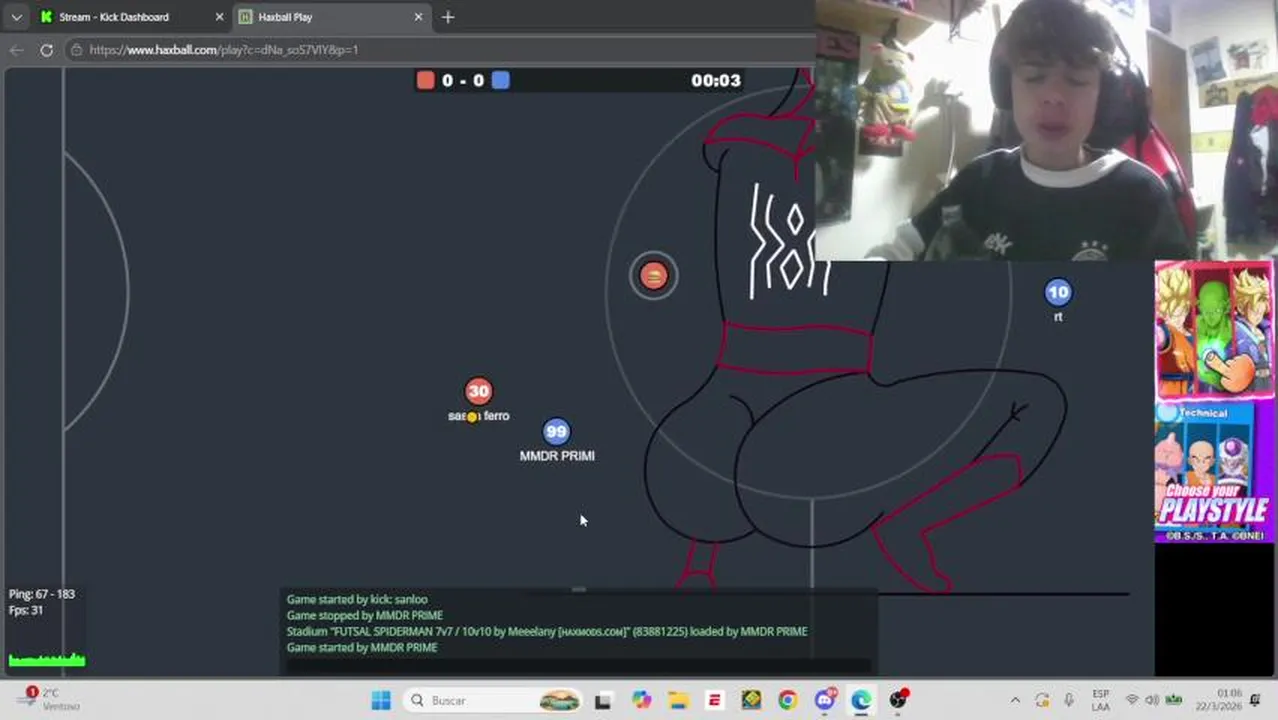Reload the Haxball page
Viewport: 1278px width, 720px height.
(x=46, y=49)
